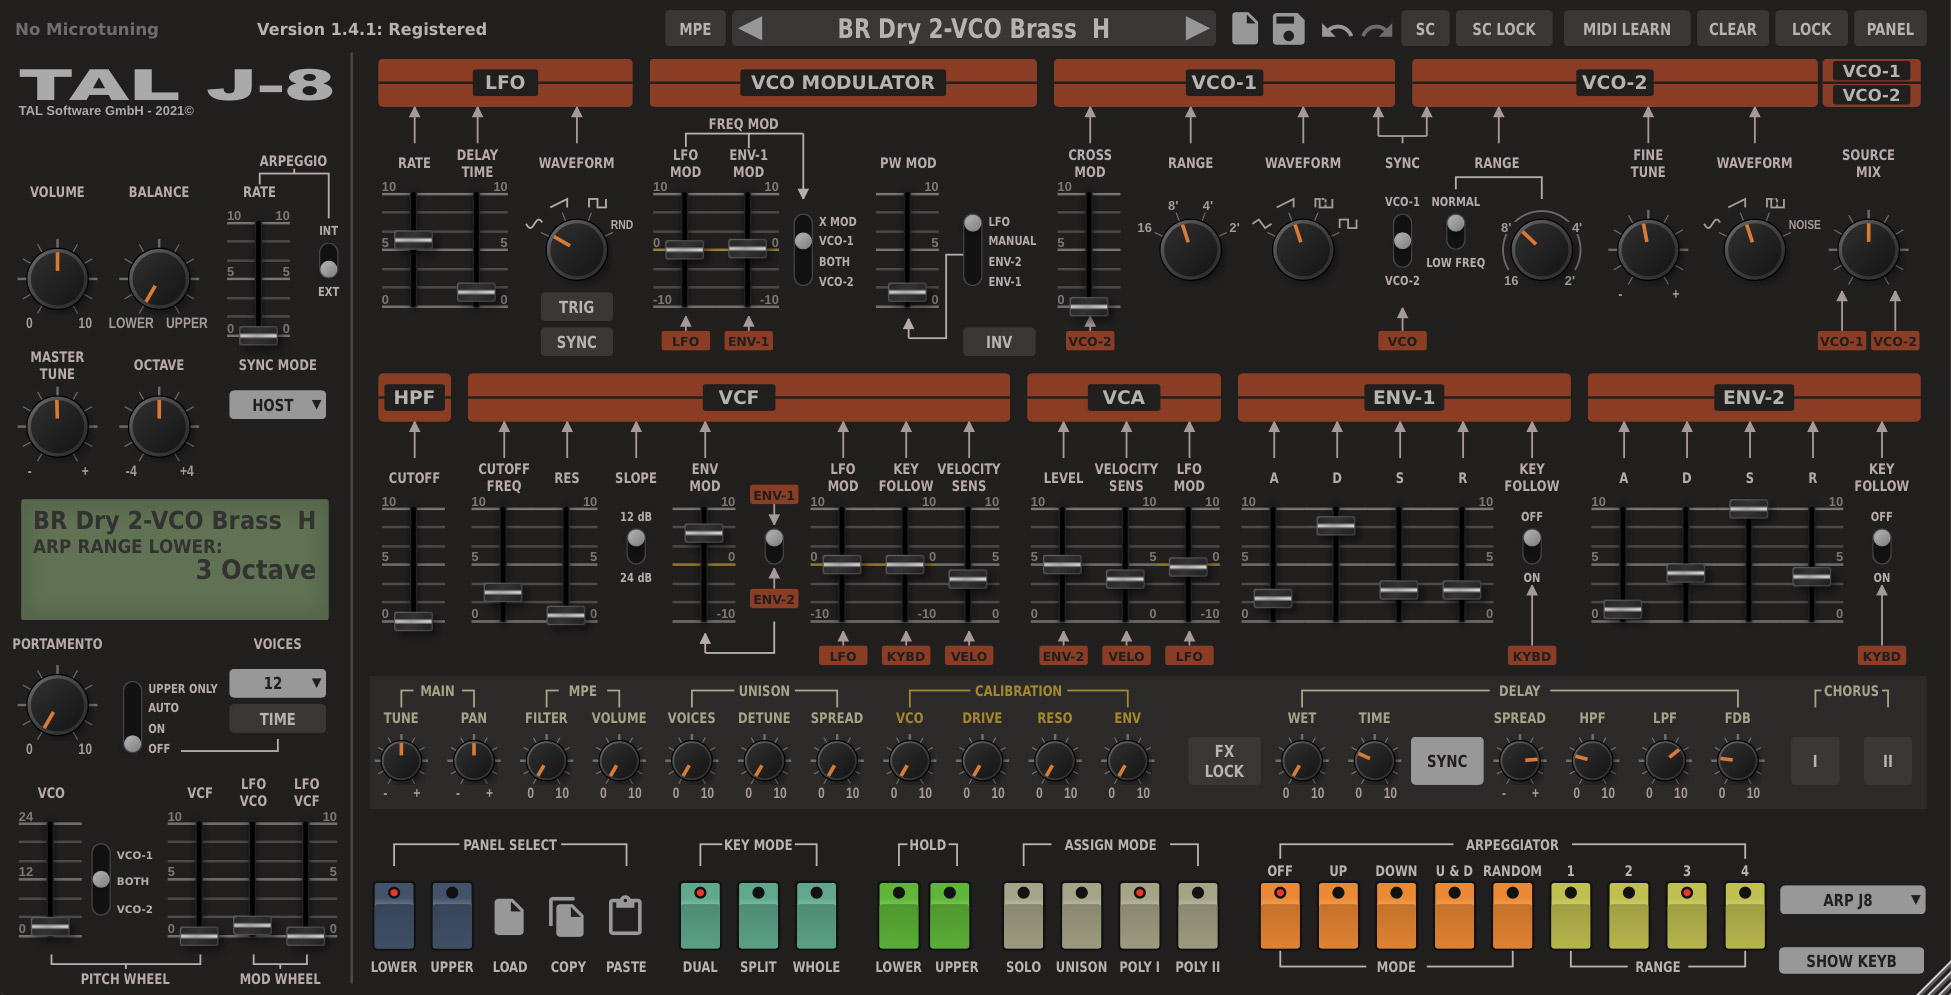Click the panel Copy icon
Screen dimensions: 1951x995
[567, 916]
